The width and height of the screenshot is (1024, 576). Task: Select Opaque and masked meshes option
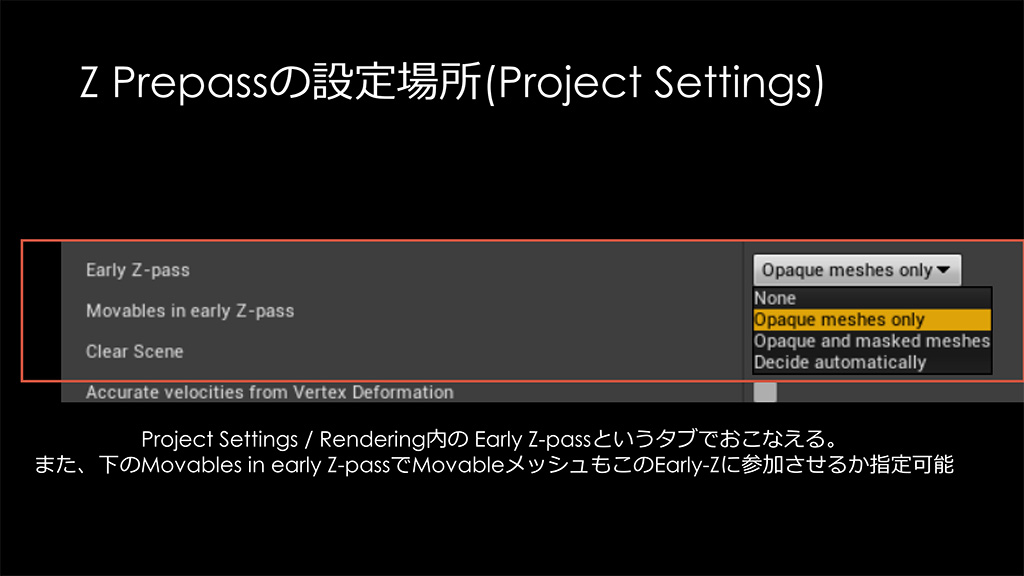pos(871,341)
